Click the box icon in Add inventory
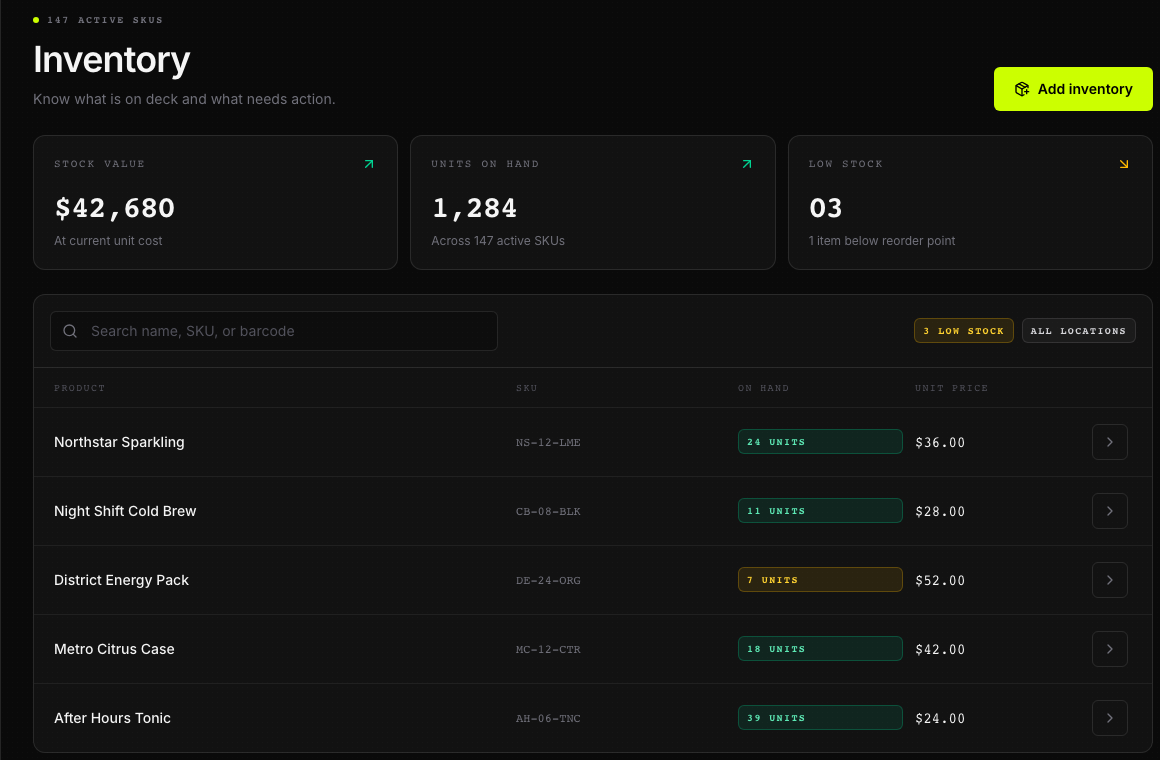Screen dimensions: 1160x760 (x=1022, y=89)
